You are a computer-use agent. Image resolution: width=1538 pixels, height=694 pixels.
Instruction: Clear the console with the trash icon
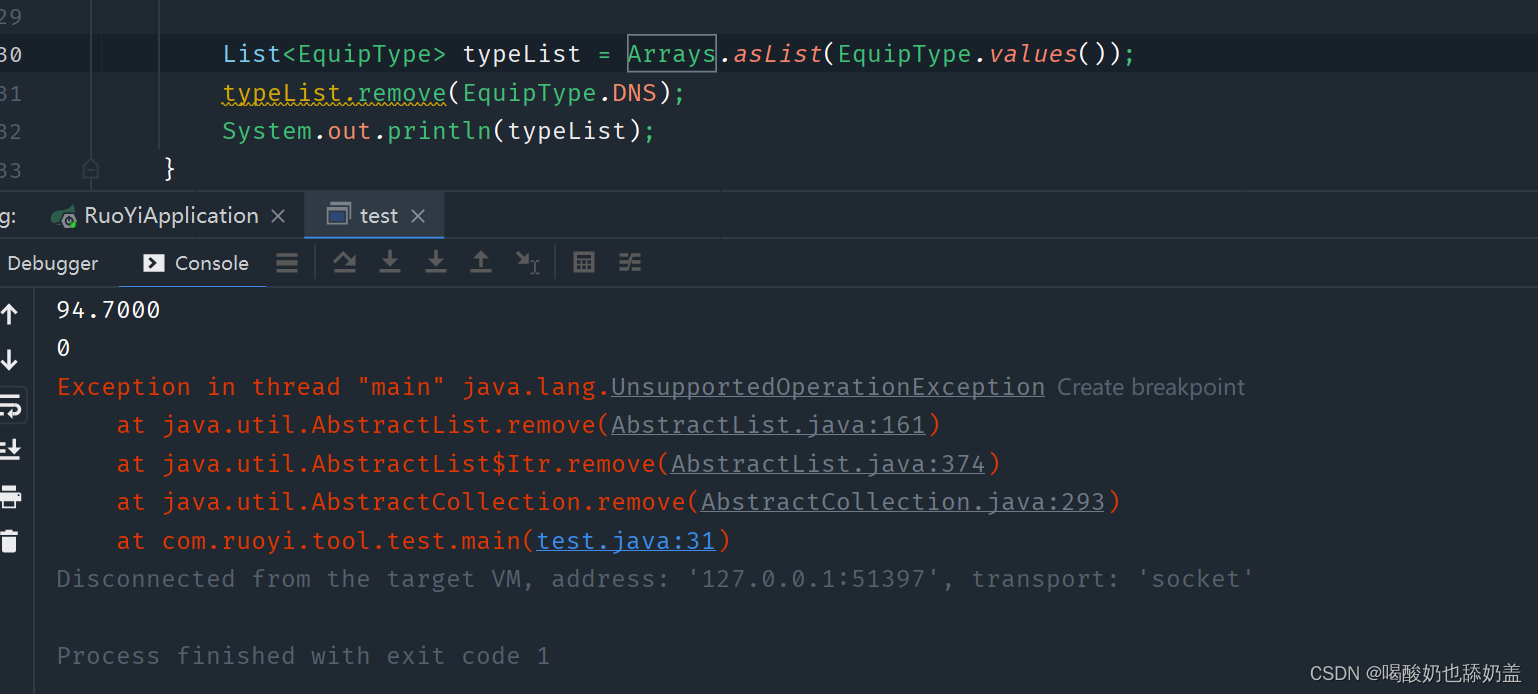[12, 540]
